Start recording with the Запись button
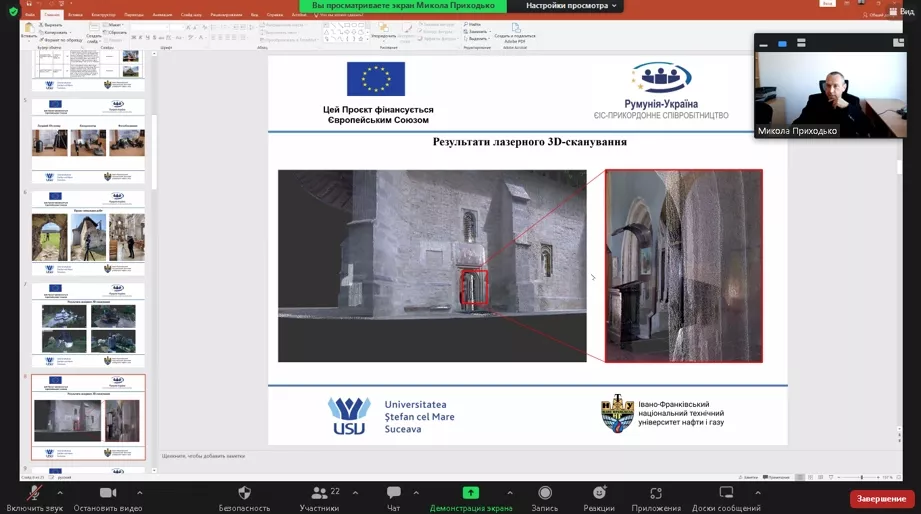This screenshot has width=921, height=514. point(545,493)
